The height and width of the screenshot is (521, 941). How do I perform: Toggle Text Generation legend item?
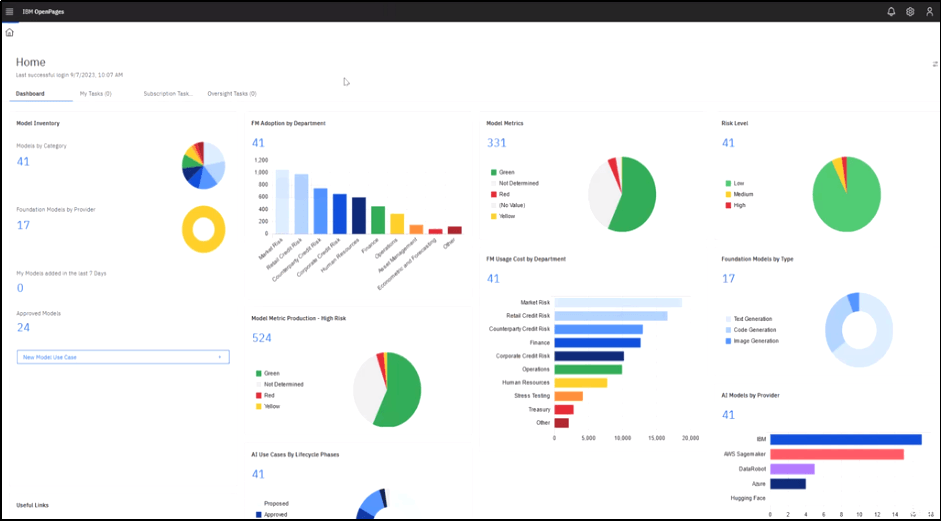pos(749,319)
